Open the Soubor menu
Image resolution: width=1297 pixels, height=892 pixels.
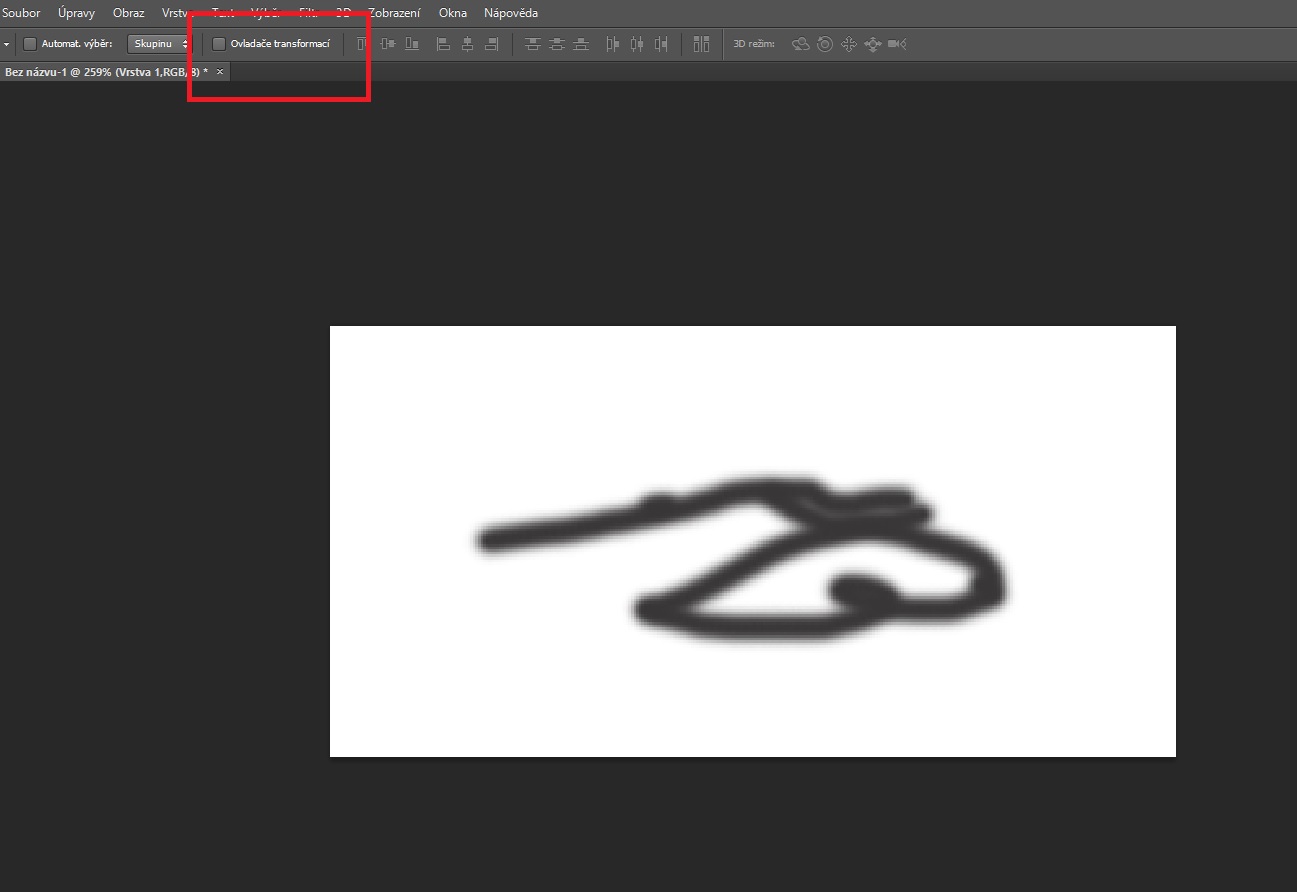(x=21, y=13)
